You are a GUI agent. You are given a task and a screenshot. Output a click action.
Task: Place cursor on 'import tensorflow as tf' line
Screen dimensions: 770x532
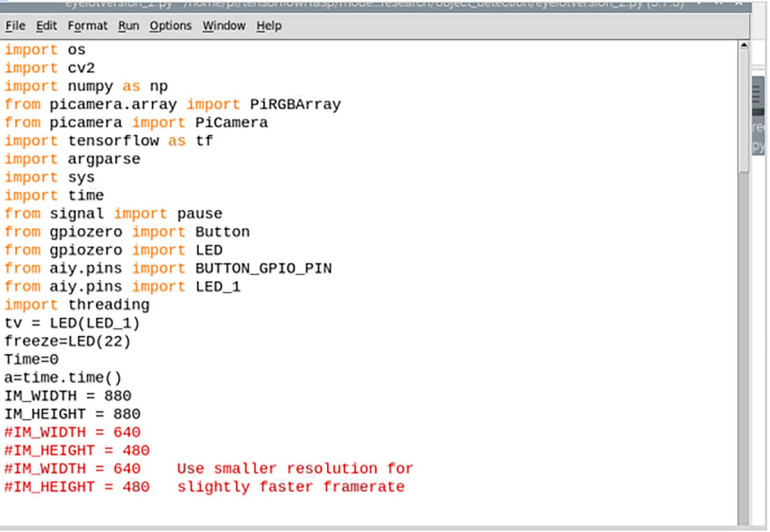tap(108, 141)
